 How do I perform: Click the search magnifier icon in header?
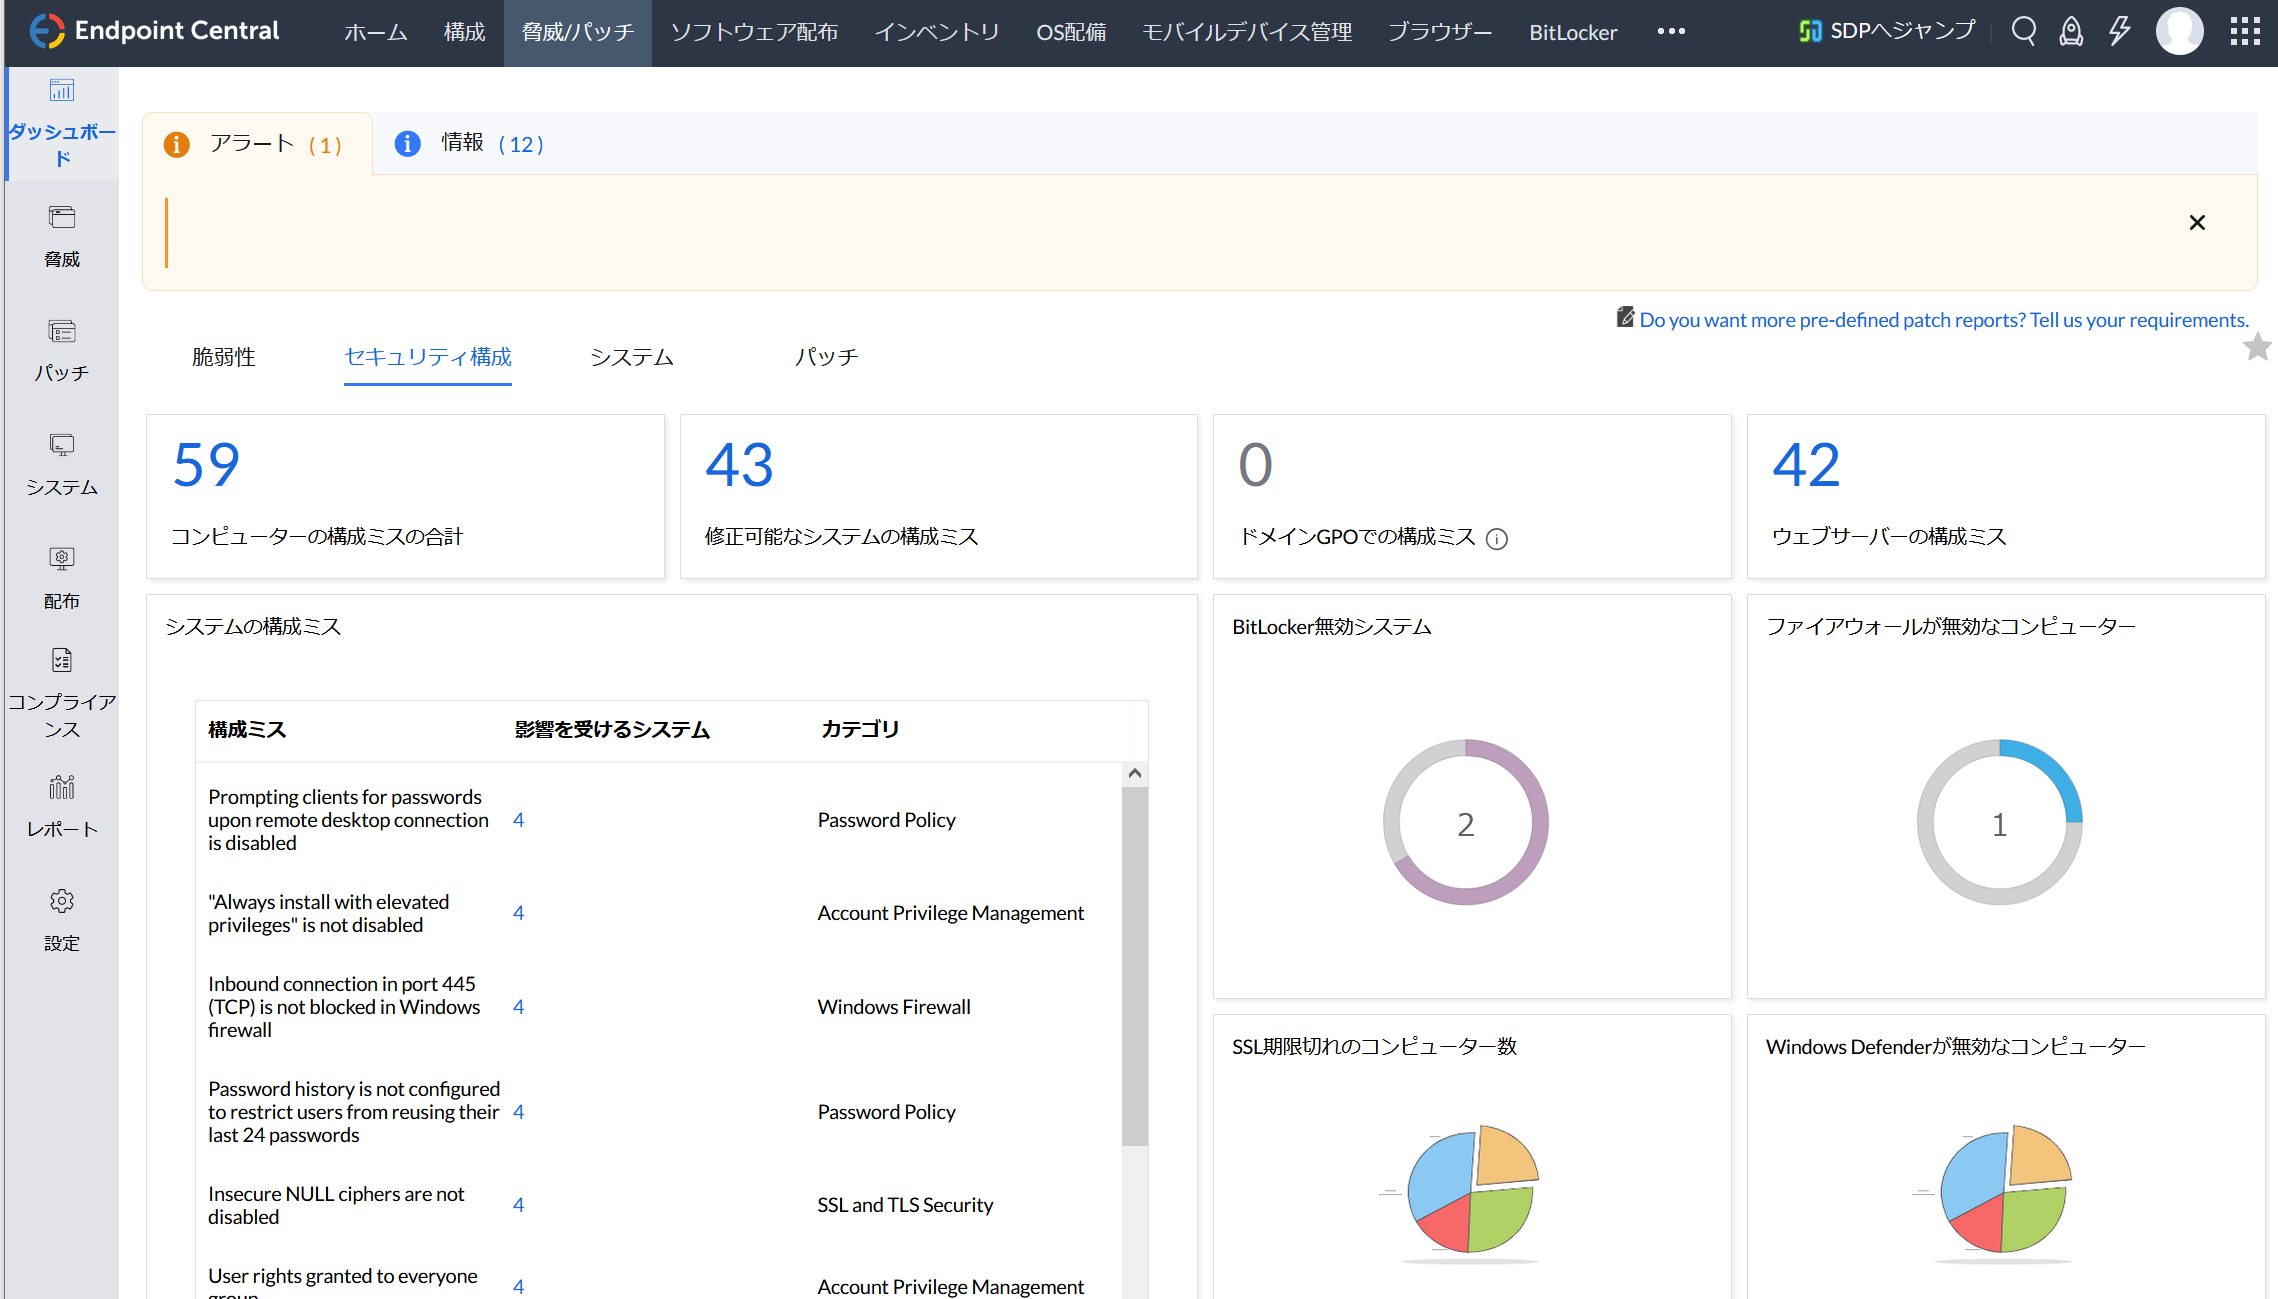coord(2023,32)
